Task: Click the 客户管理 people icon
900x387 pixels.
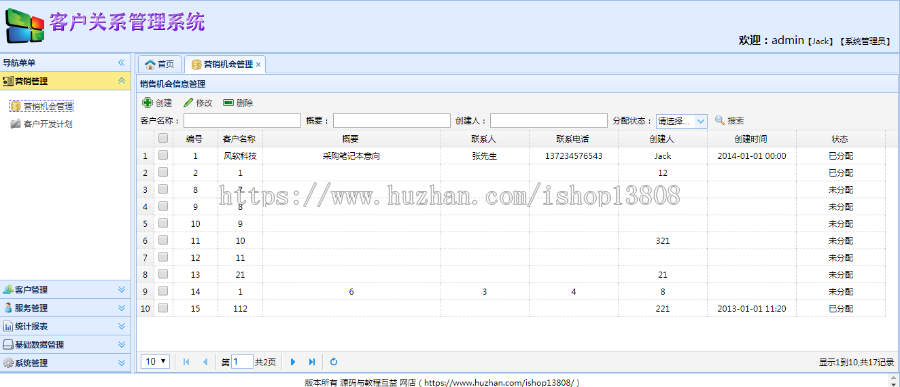Action: (x=8, y=289)
